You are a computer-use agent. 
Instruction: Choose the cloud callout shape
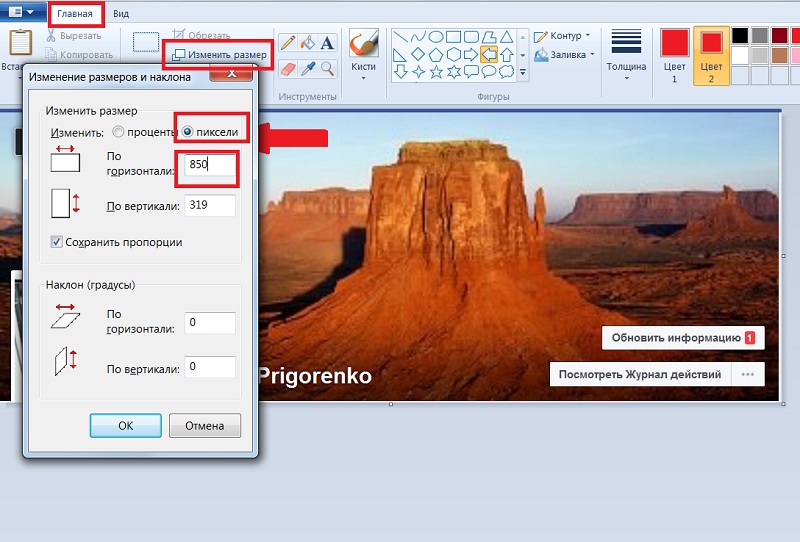pyautogui.click(x=507, y=71)
